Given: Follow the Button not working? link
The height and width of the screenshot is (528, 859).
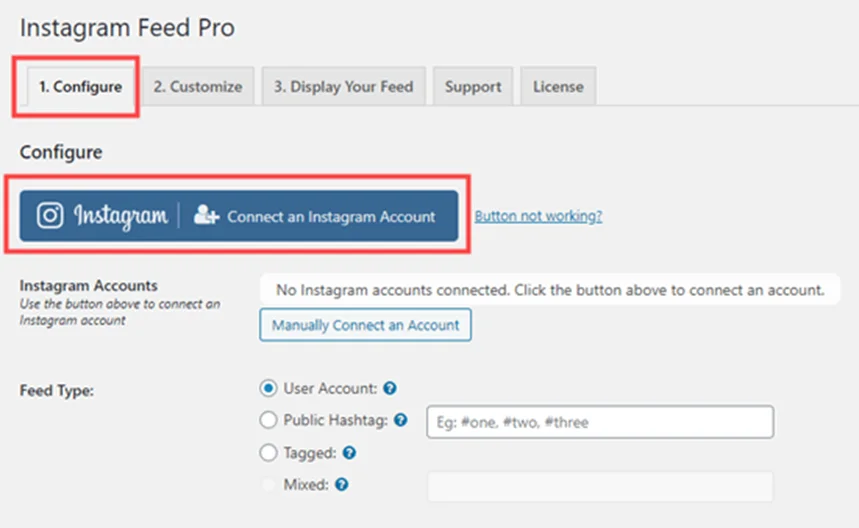Looking at the screenshot, I should [538, 216].
